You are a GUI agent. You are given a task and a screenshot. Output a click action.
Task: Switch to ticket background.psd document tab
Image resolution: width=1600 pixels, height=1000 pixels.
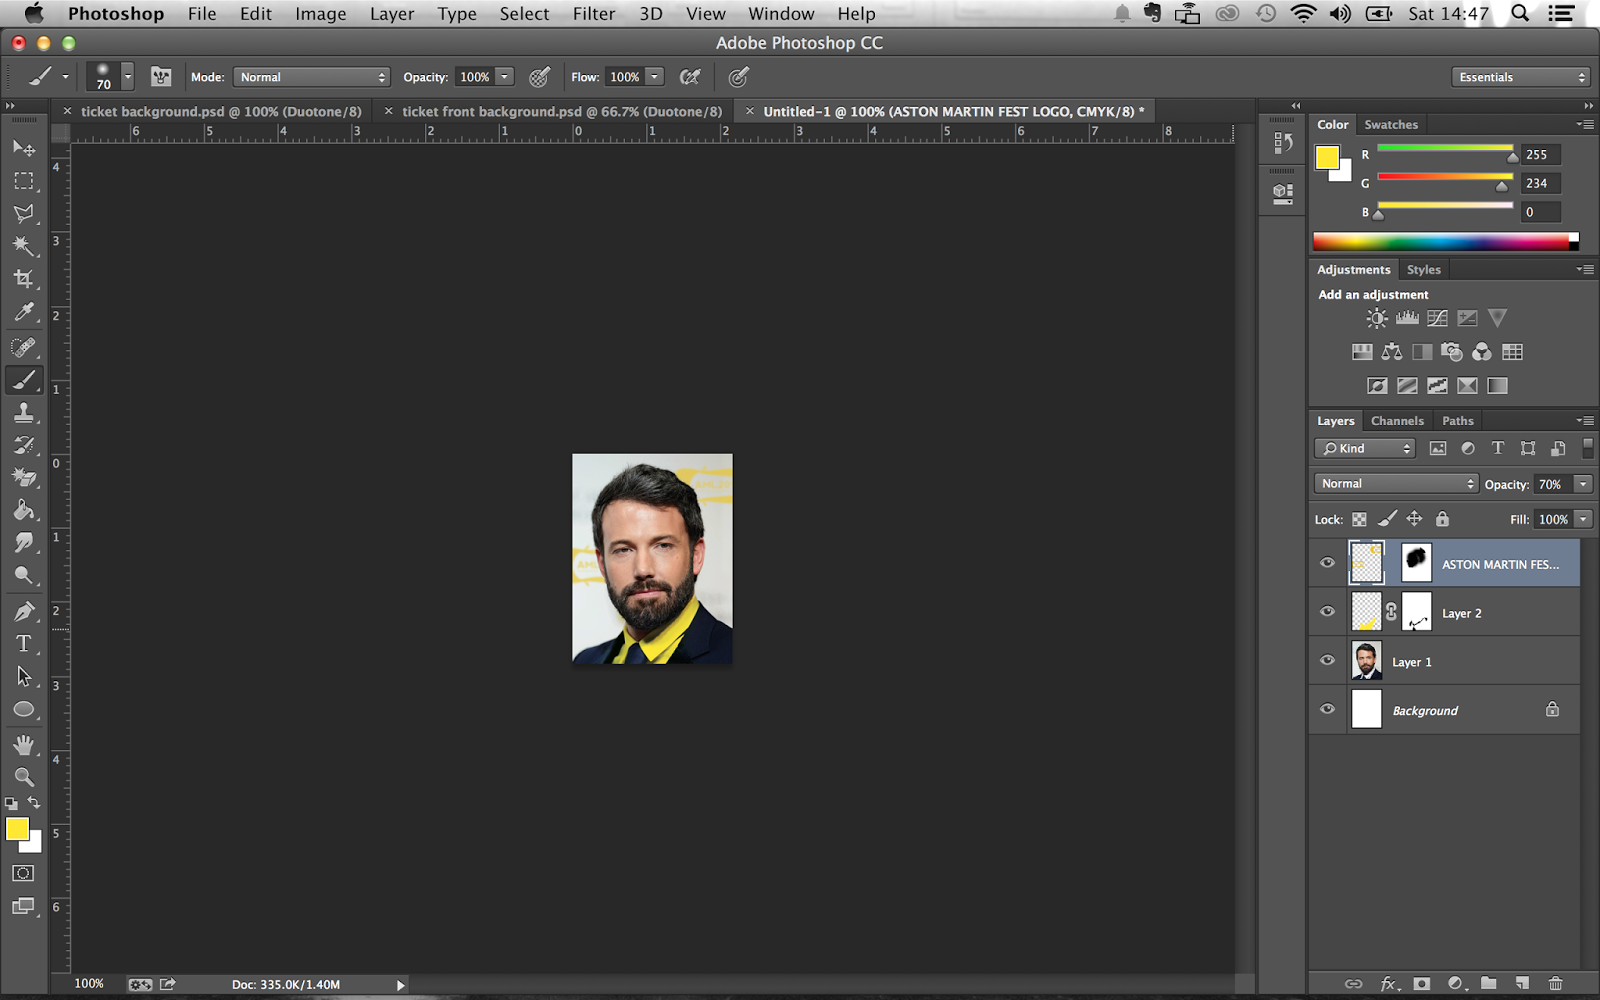(x=221, y=111)
